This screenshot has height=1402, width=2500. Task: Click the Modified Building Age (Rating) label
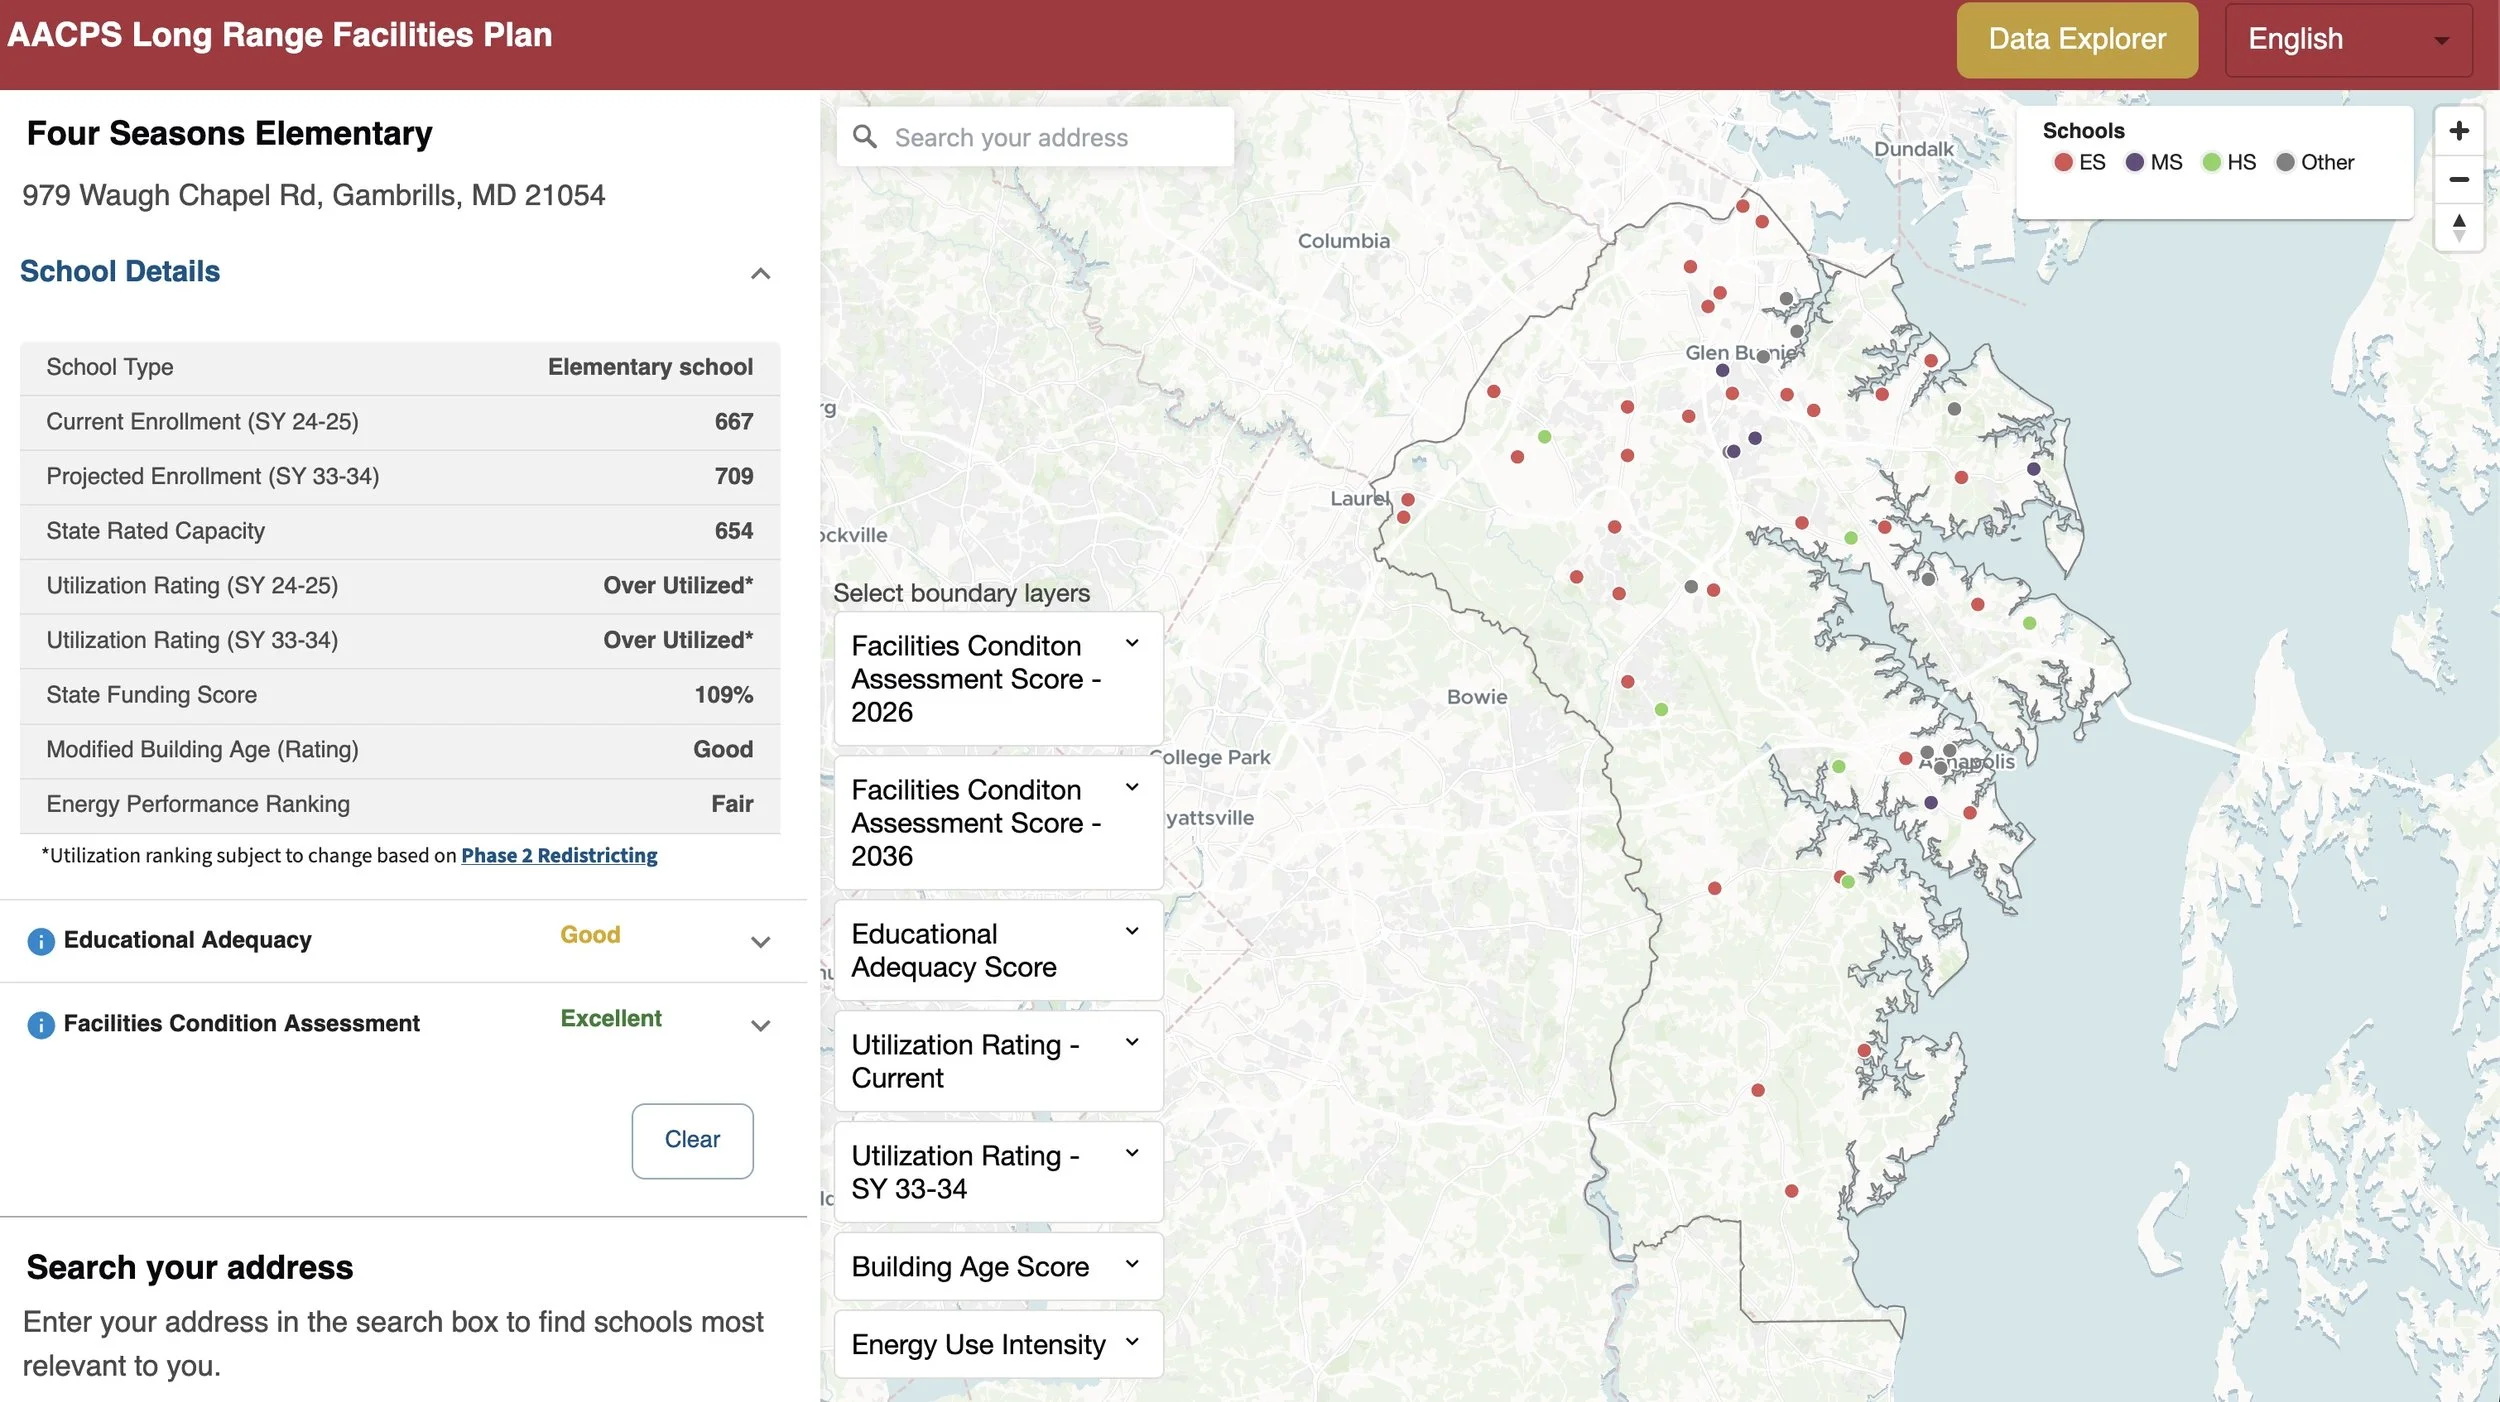point(202,750)
